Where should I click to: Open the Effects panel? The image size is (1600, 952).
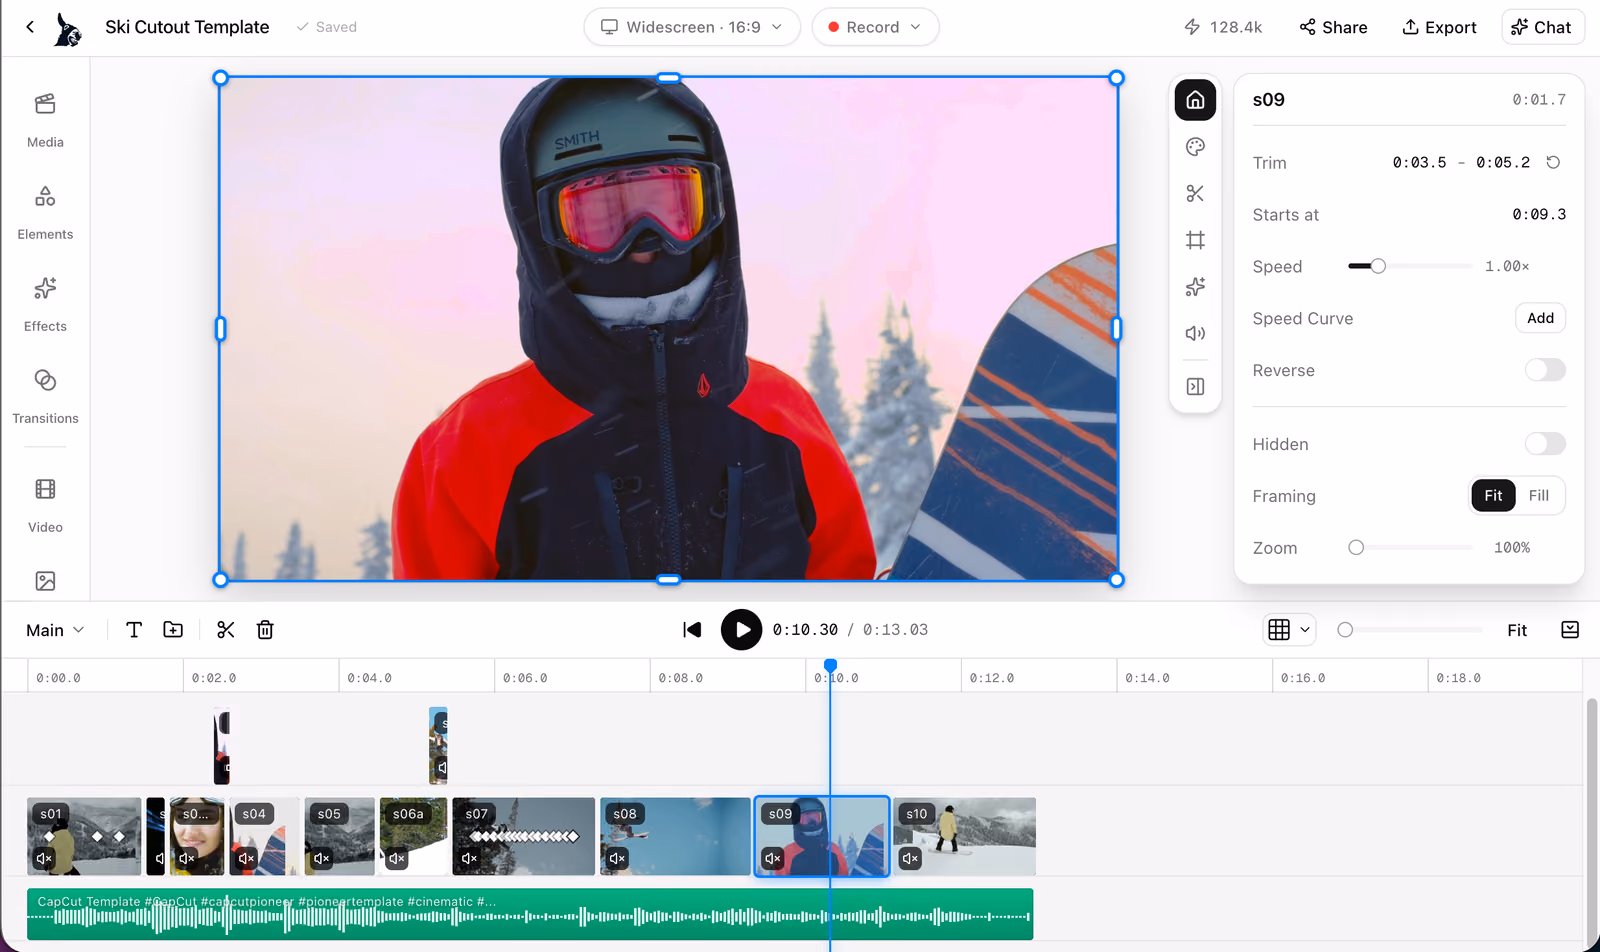click(x=45, y=304)
